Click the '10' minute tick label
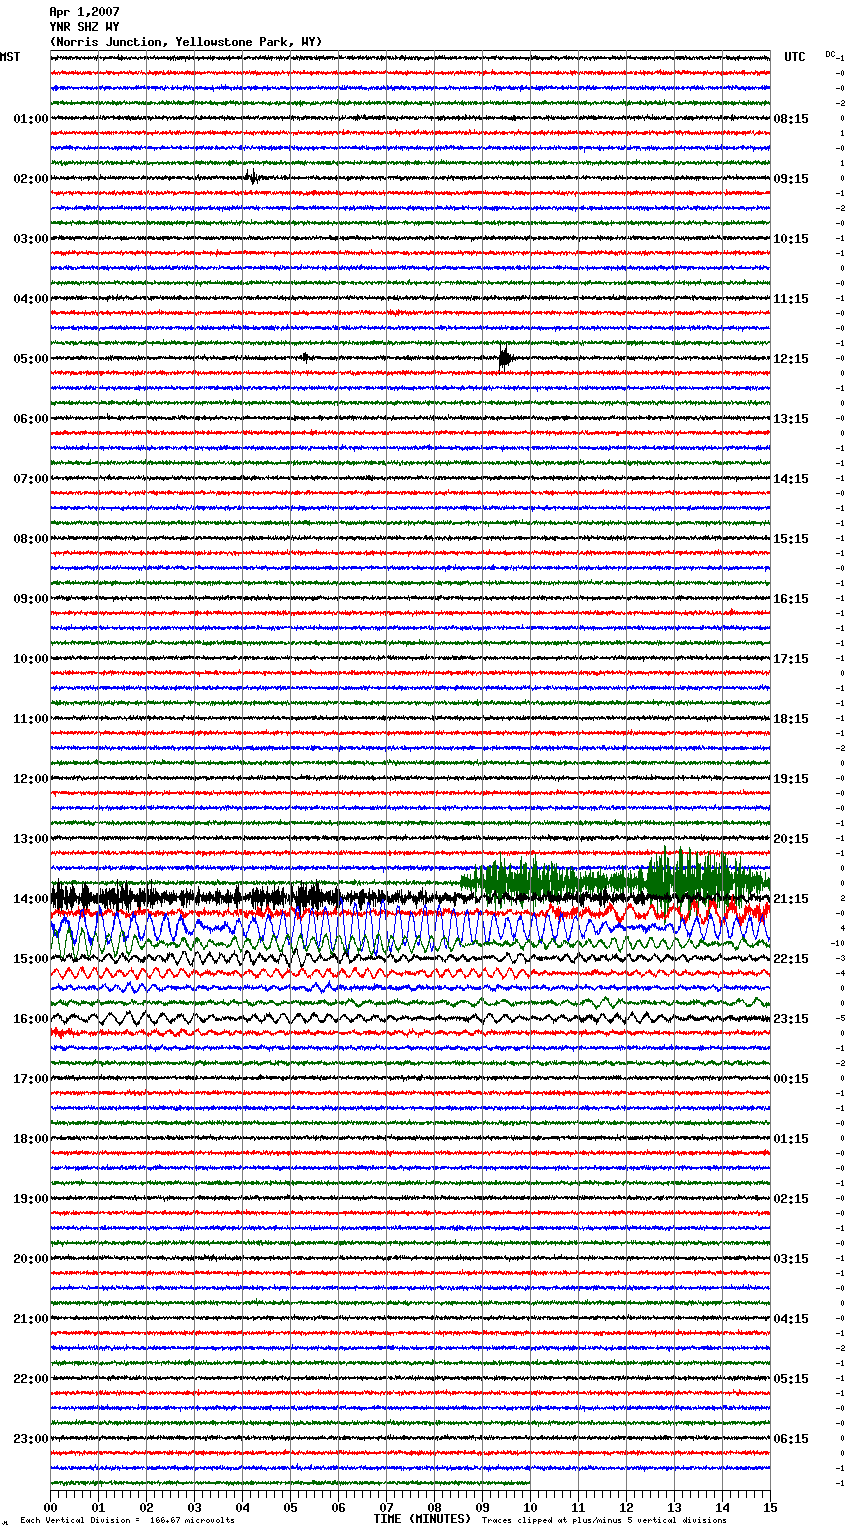 click(x=530, y=1507)
